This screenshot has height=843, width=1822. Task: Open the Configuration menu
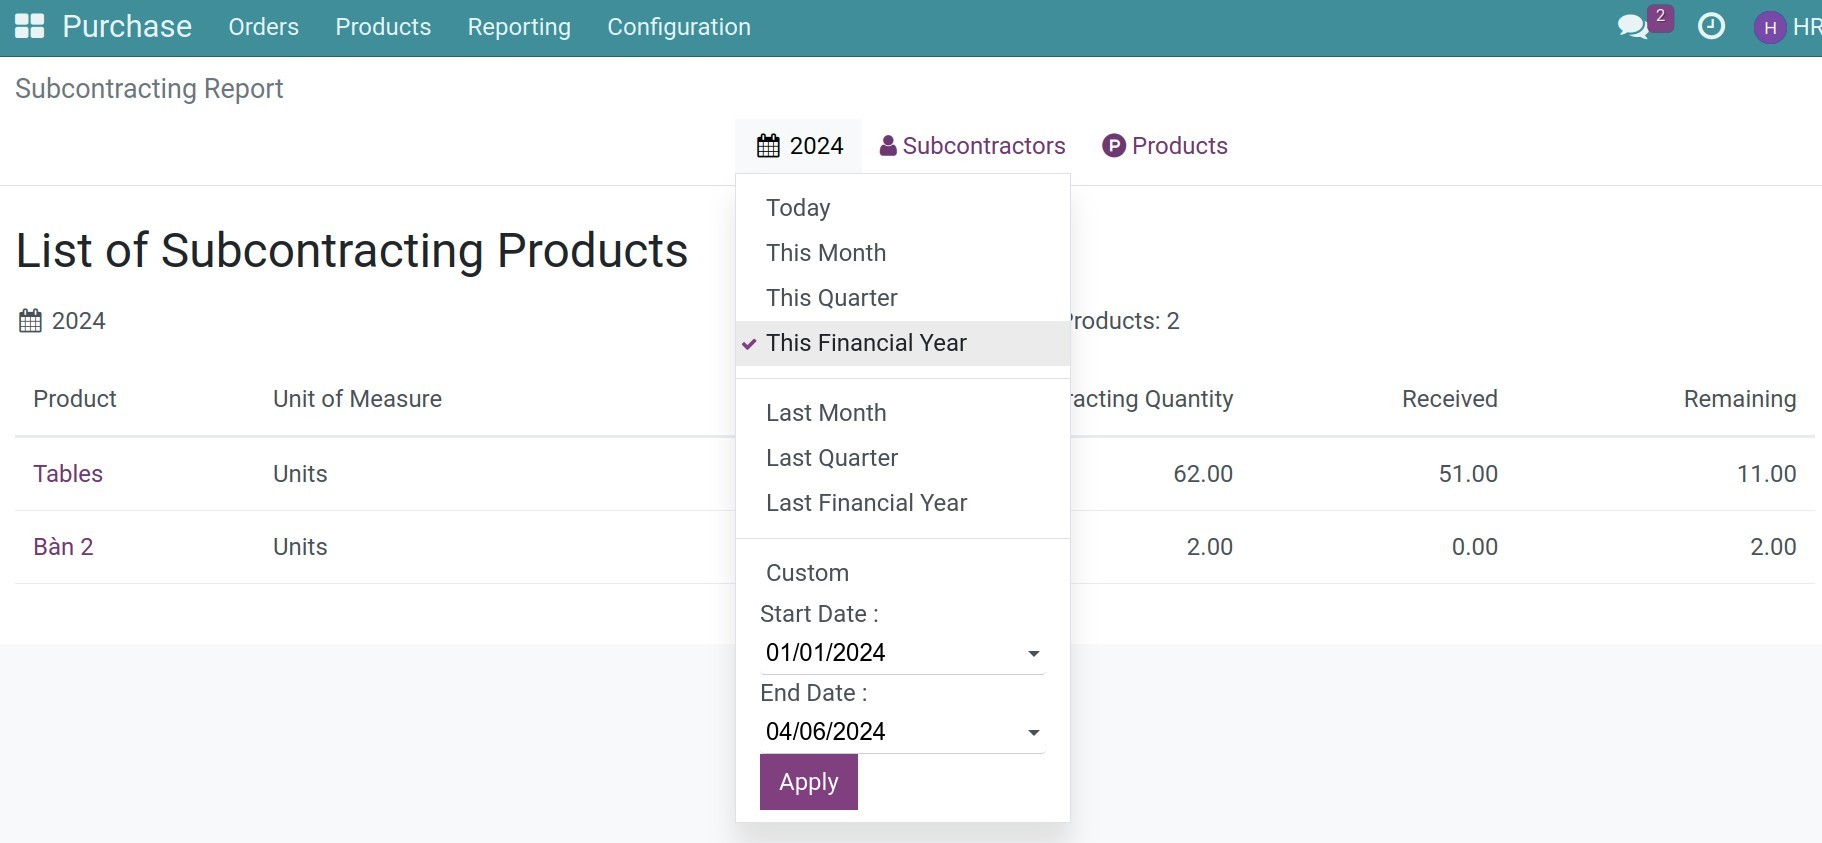678,27
